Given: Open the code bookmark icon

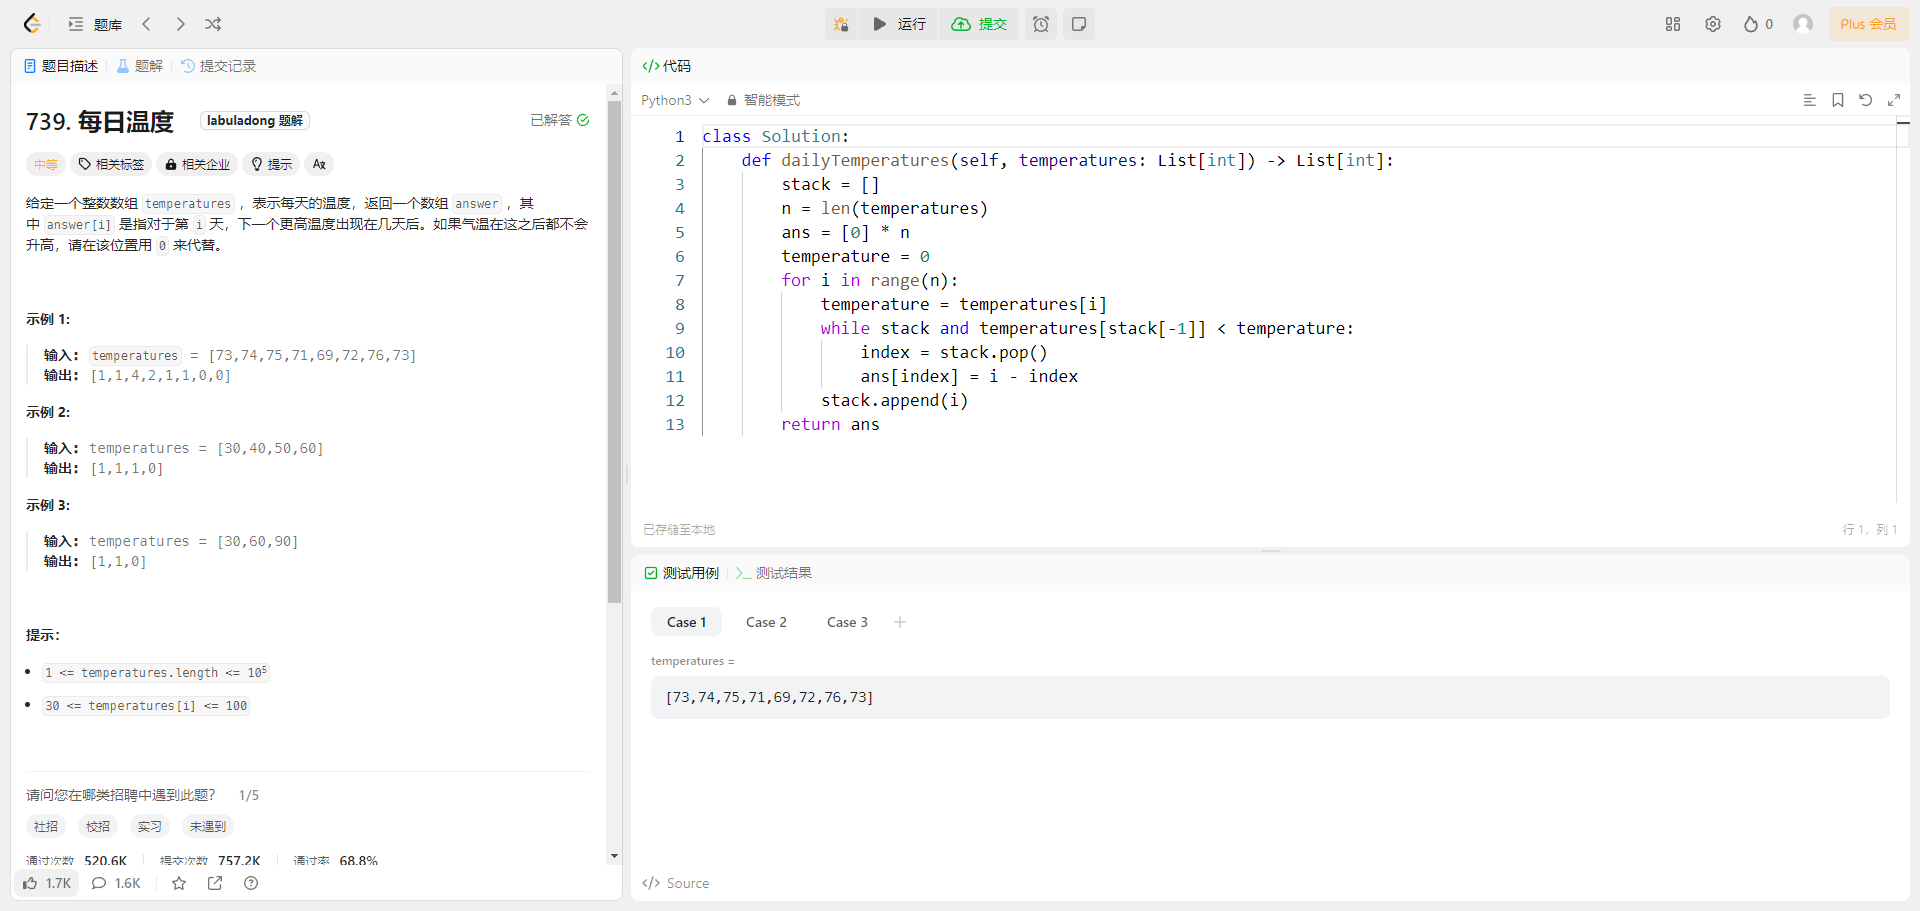Looking at the screenshot, I should (x=1838, y=100).
